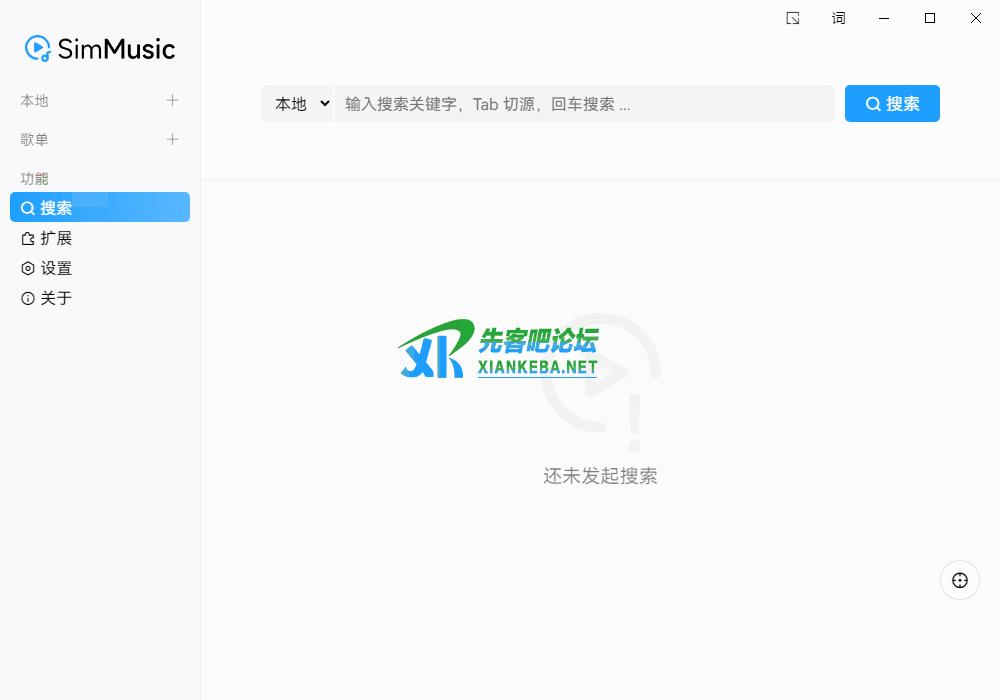Click the magnifier icon beside 搜索 in sidebar
1000x700 pixels.
click(28, 207)
